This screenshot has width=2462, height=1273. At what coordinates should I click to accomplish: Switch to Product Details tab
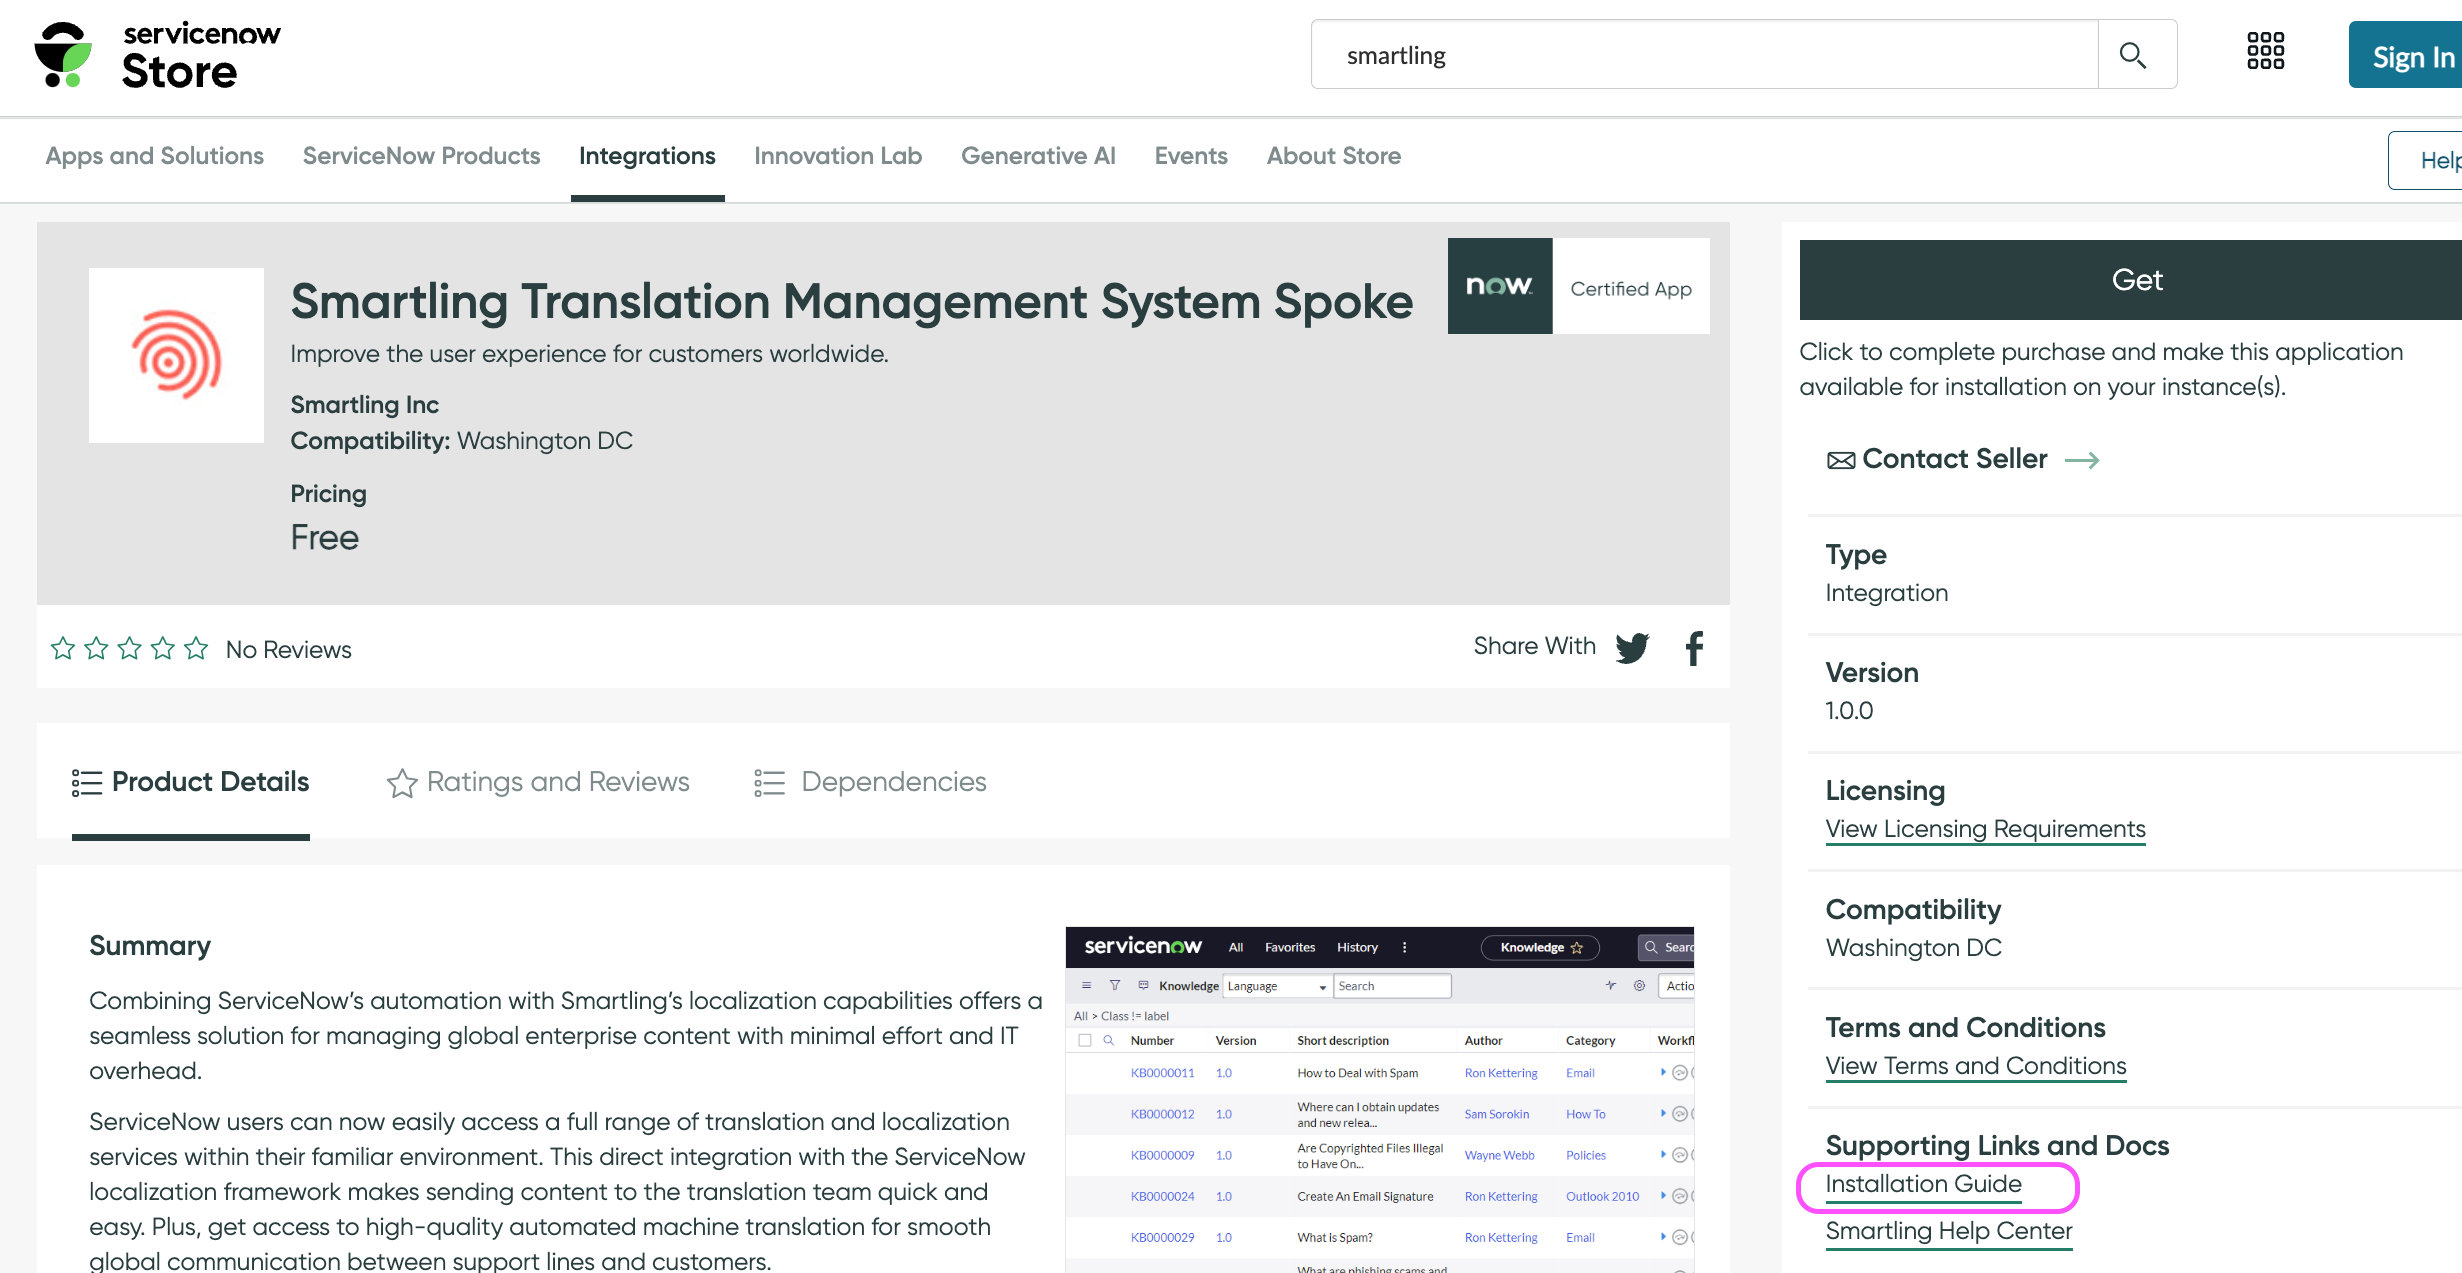[190, 782]
